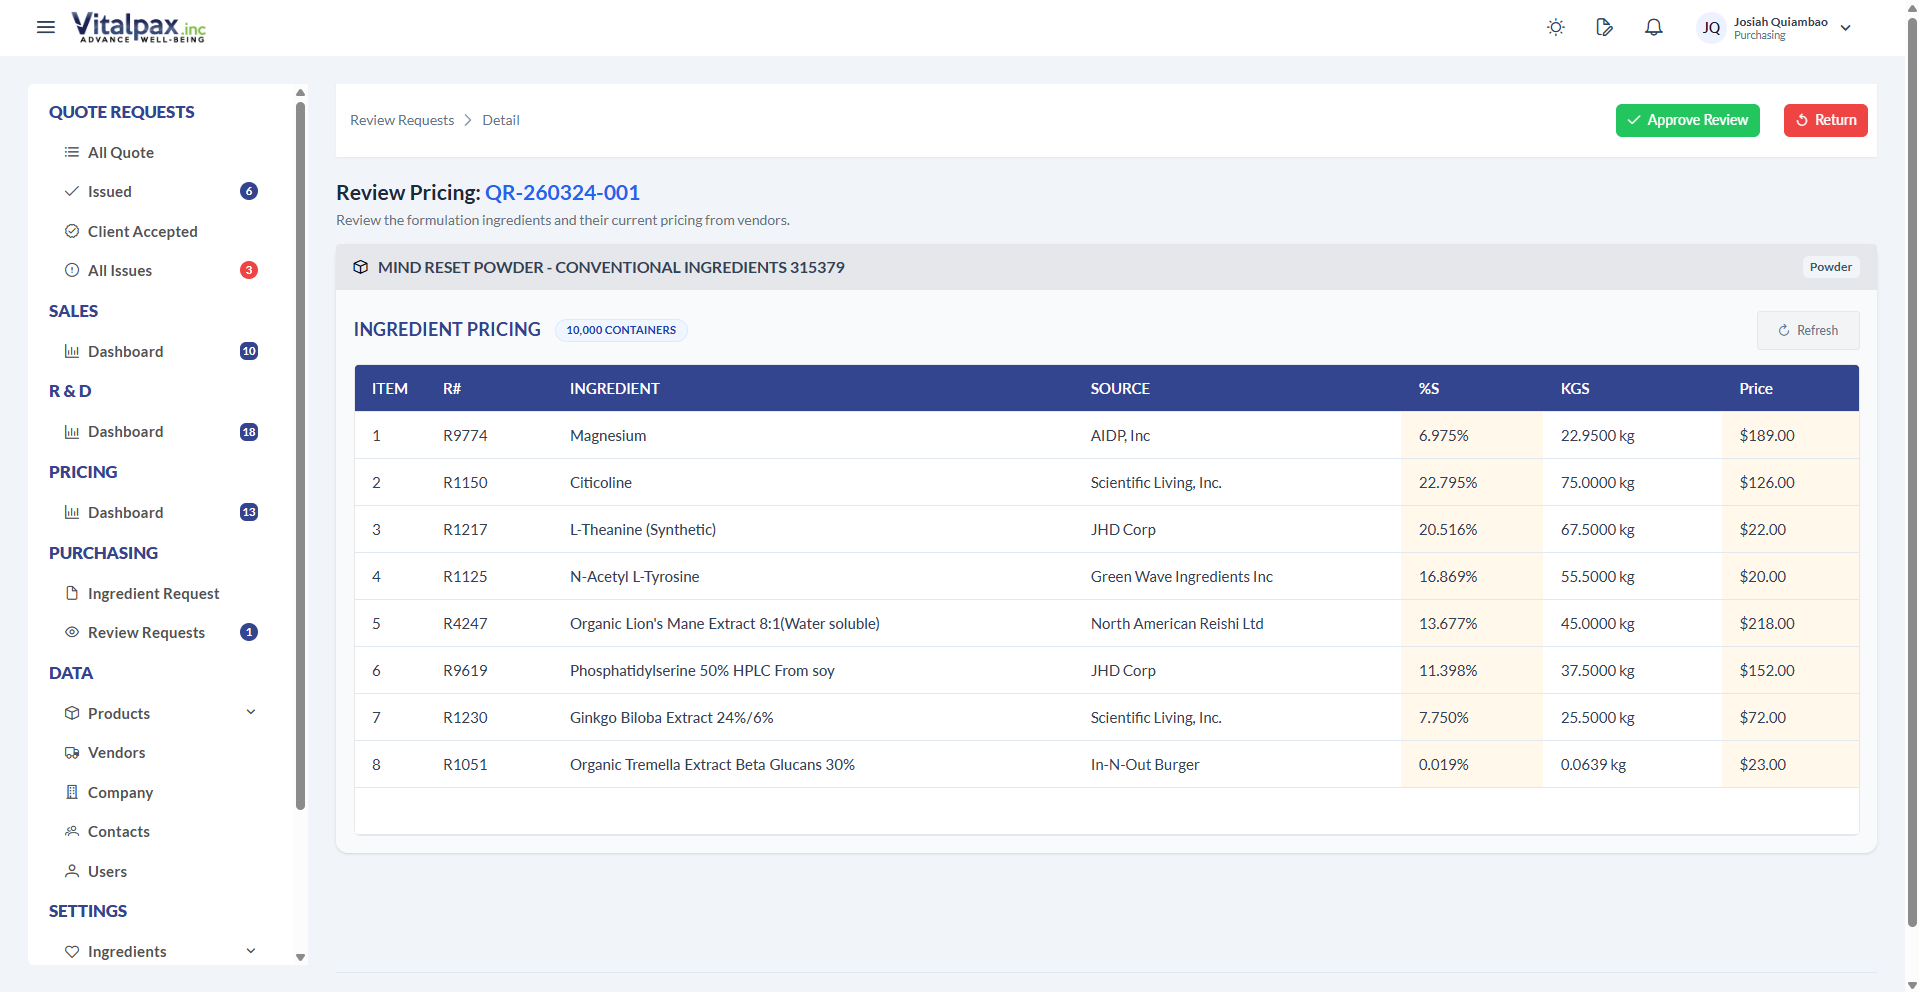
Task: Expand the Products submenu chevron
Action: 251,712
